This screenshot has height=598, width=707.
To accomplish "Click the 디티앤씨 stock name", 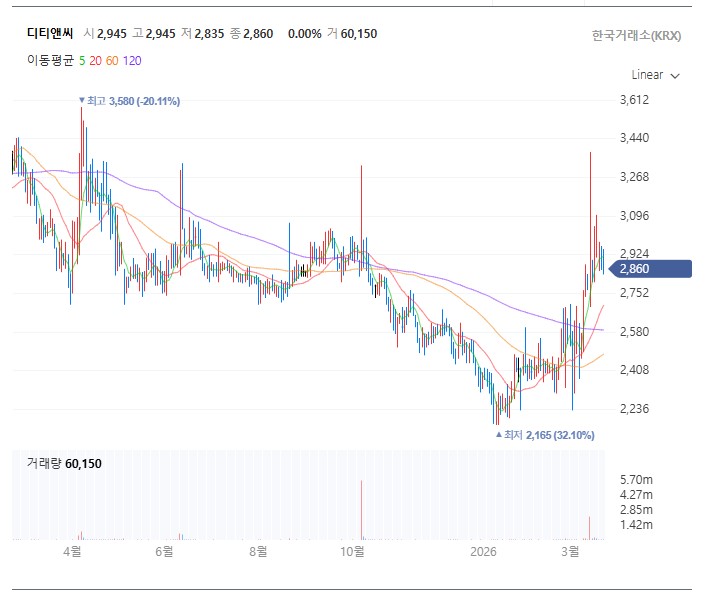I will [x=50, y=33].
